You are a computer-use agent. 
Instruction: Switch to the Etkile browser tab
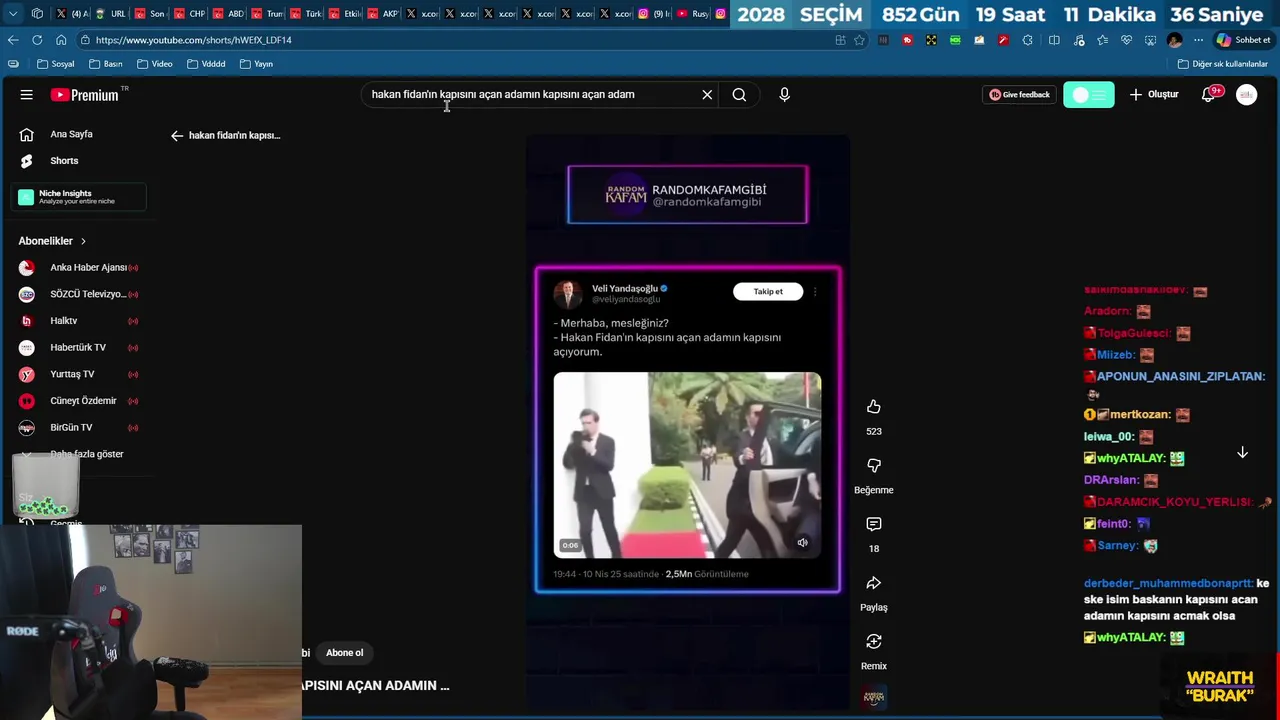click(345, 14)
